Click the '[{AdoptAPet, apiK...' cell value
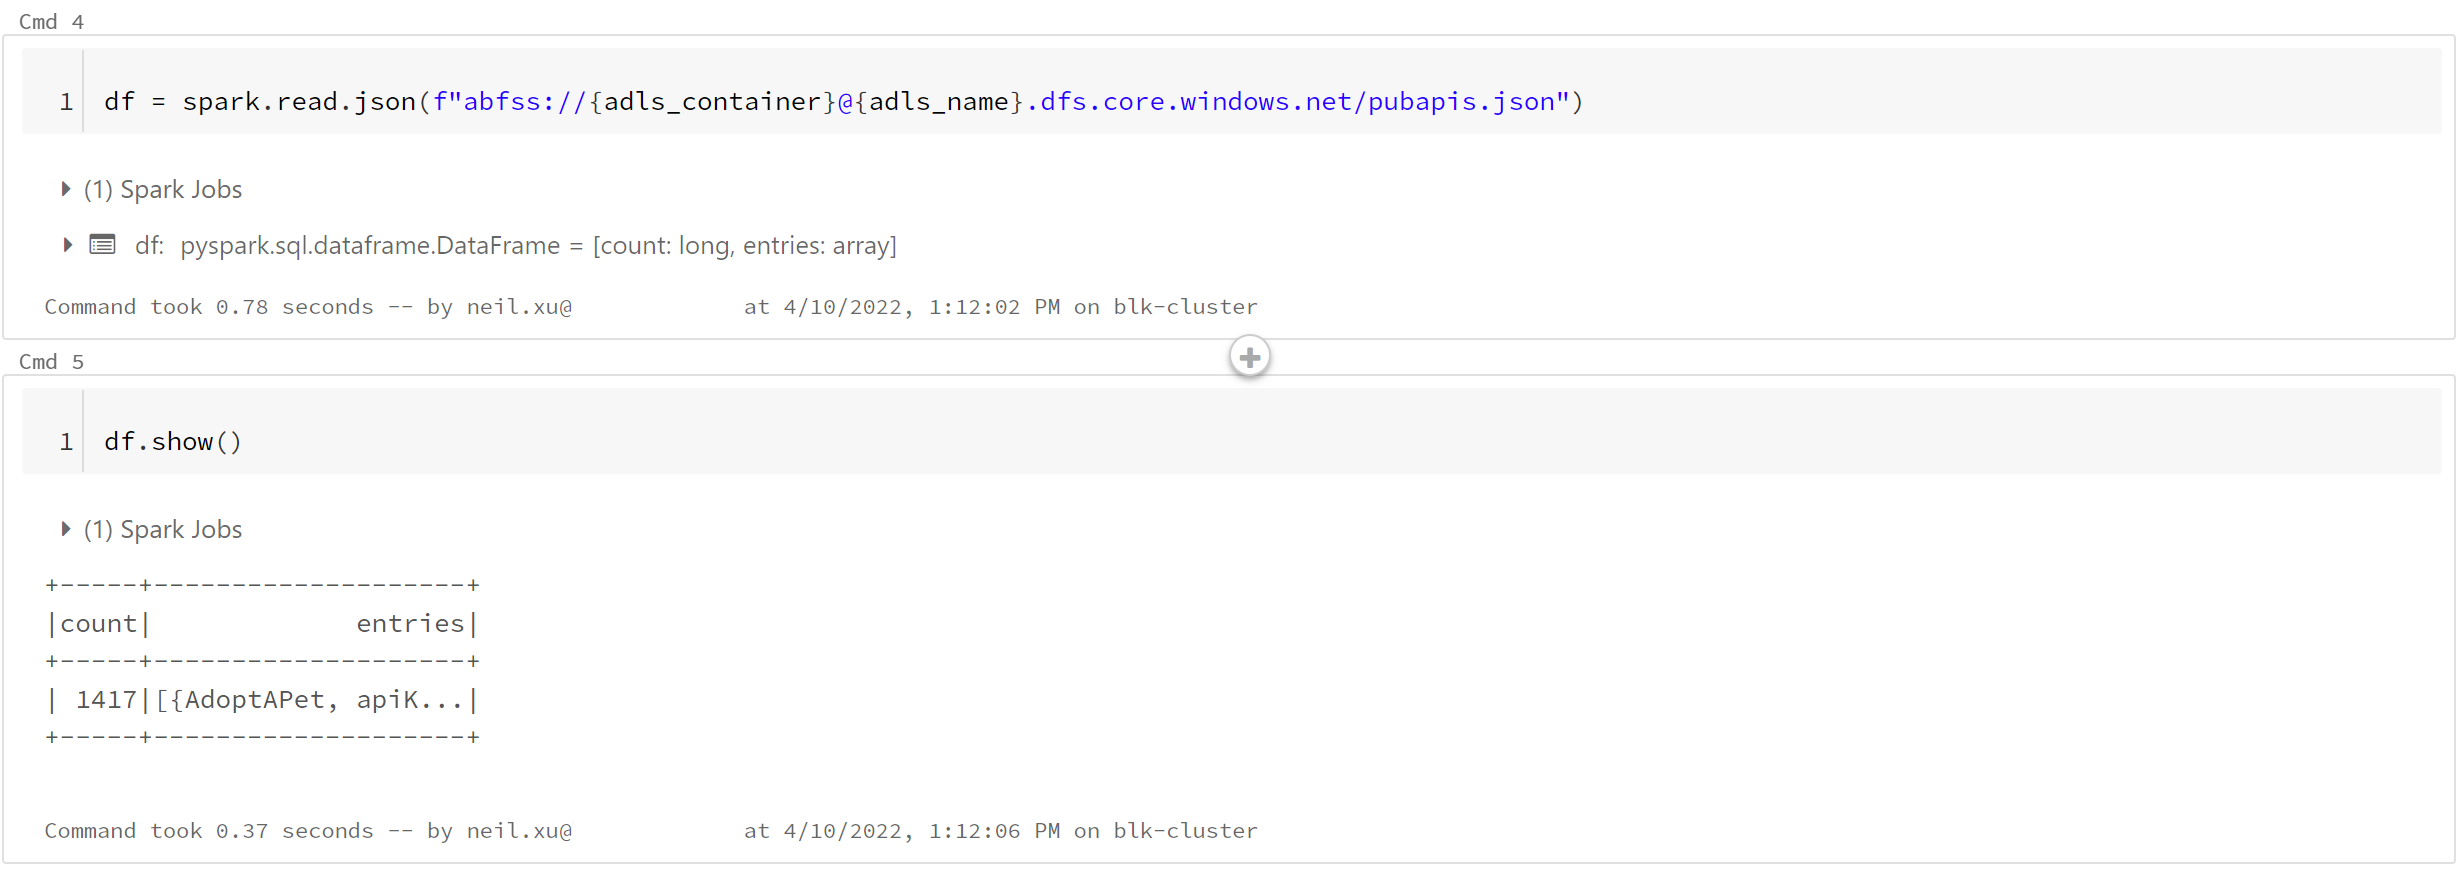The width and height of the screenshot is (2464, 870). point(309,700)
